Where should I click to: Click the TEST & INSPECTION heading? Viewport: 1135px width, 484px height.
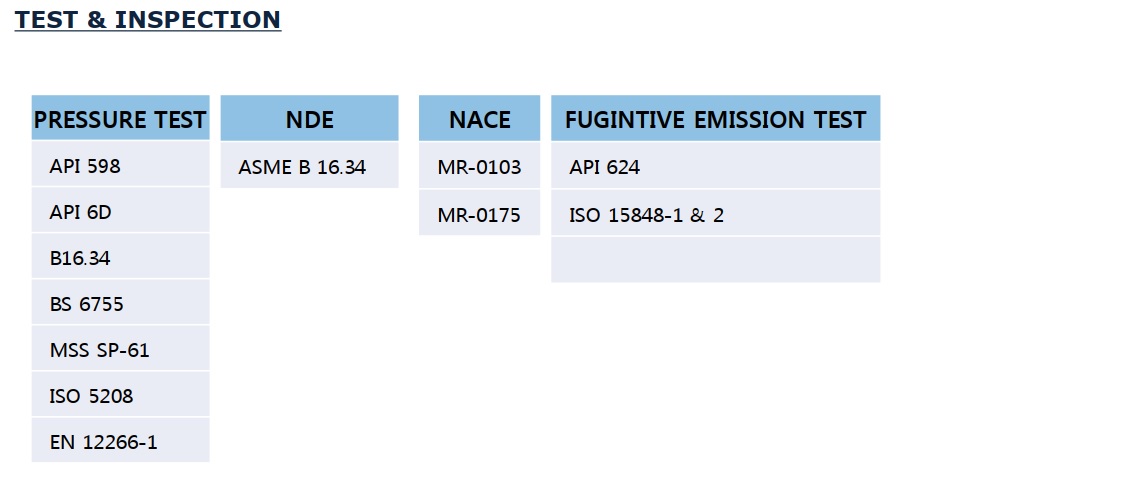[x=148, y=19]
